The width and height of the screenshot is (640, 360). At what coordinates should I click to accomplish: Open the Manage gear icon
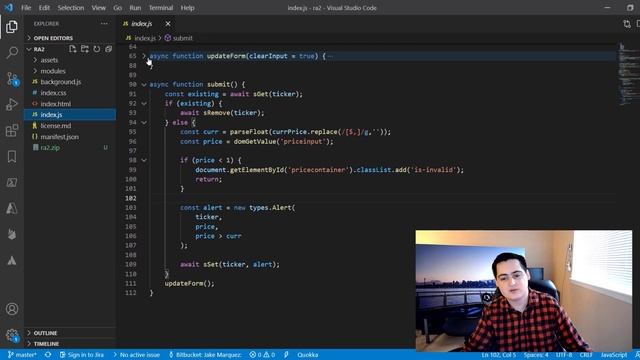12,336
